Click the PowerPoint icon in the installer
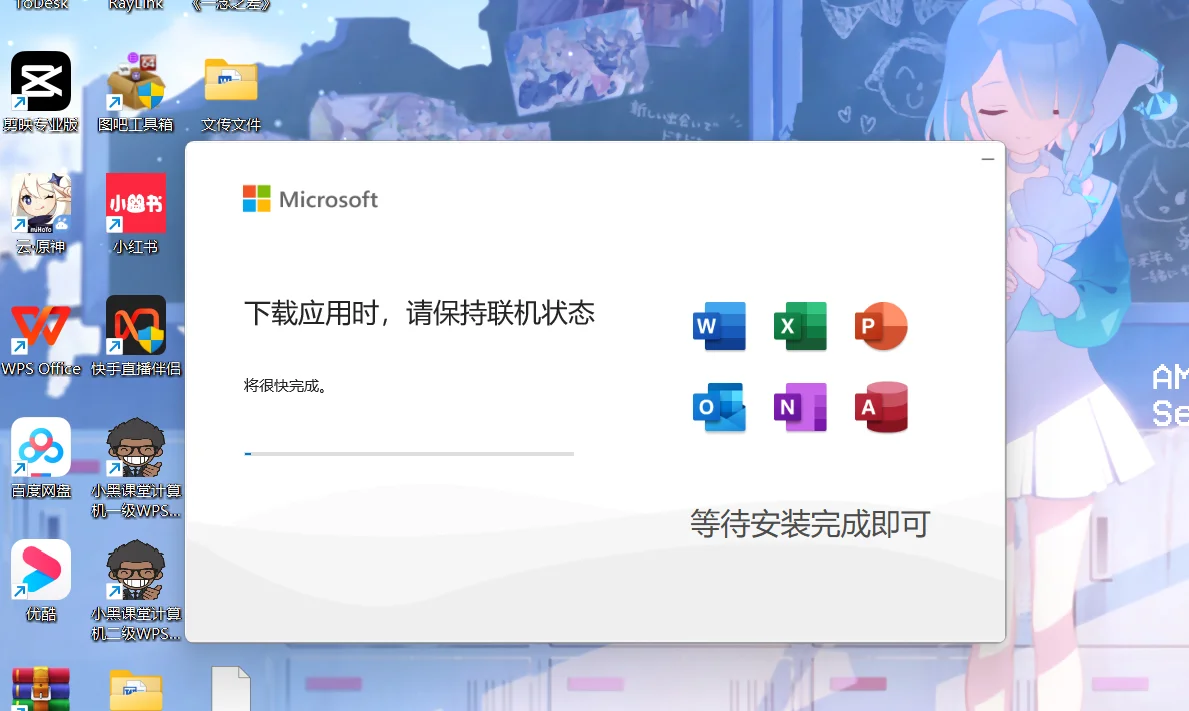 click(880, 325)
